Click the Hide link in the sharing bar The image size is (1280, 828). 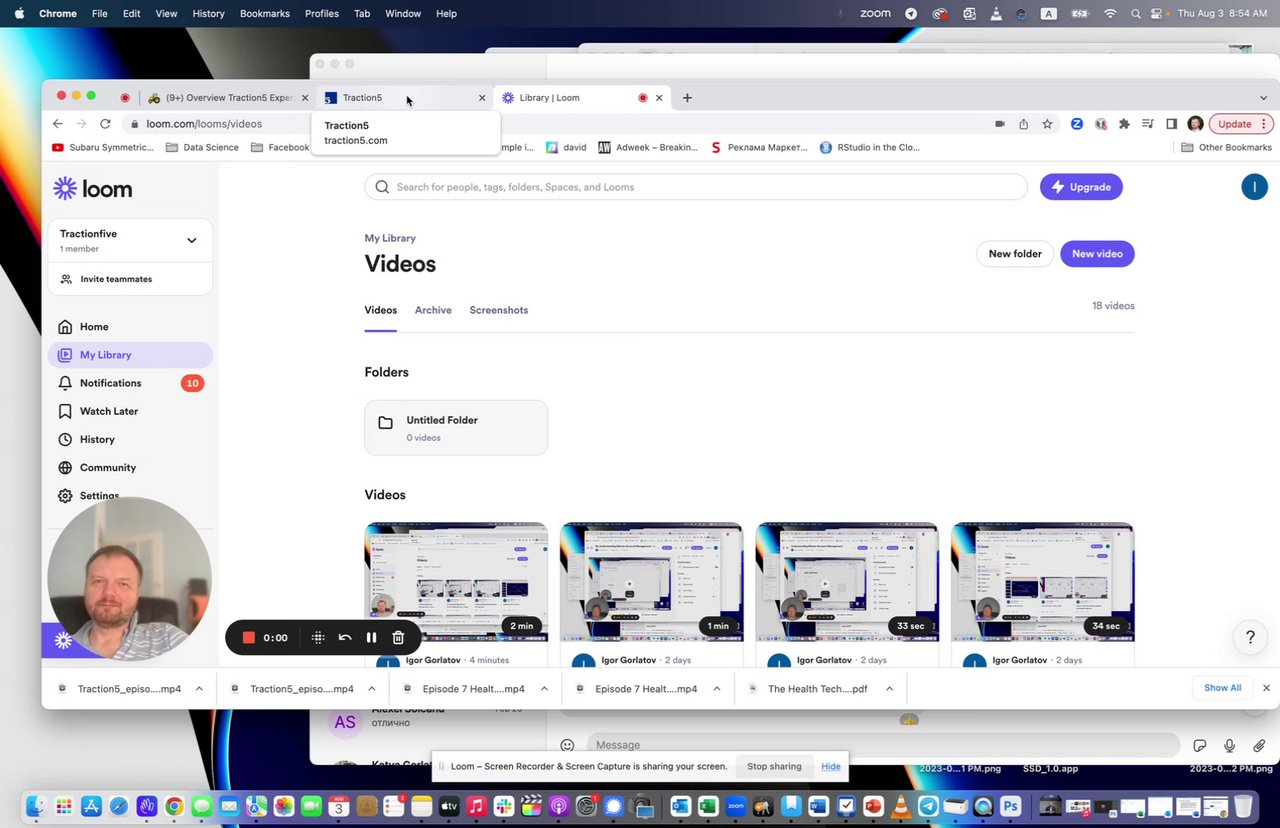[x=831, y=766]
